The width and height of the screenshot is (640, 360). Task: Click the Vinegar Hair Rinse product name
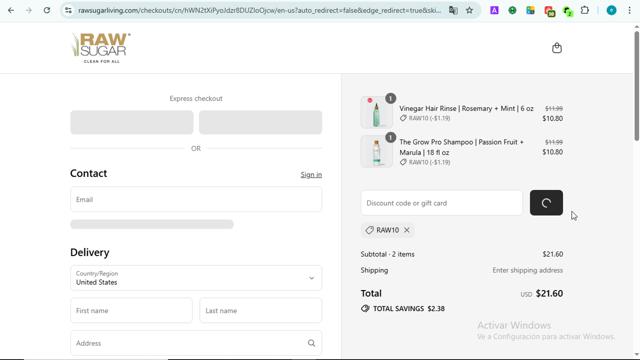pyautogui.click(x=466, y=109)
